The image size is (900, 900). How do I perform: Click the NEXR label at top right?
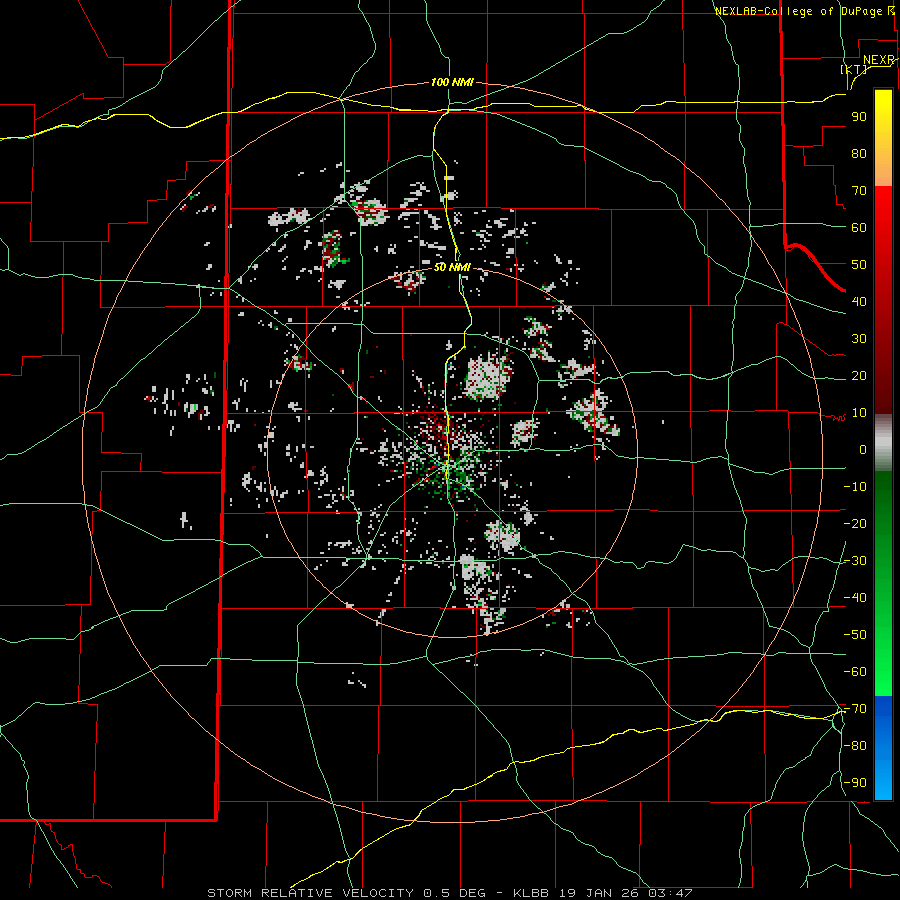tap(879, 60)
